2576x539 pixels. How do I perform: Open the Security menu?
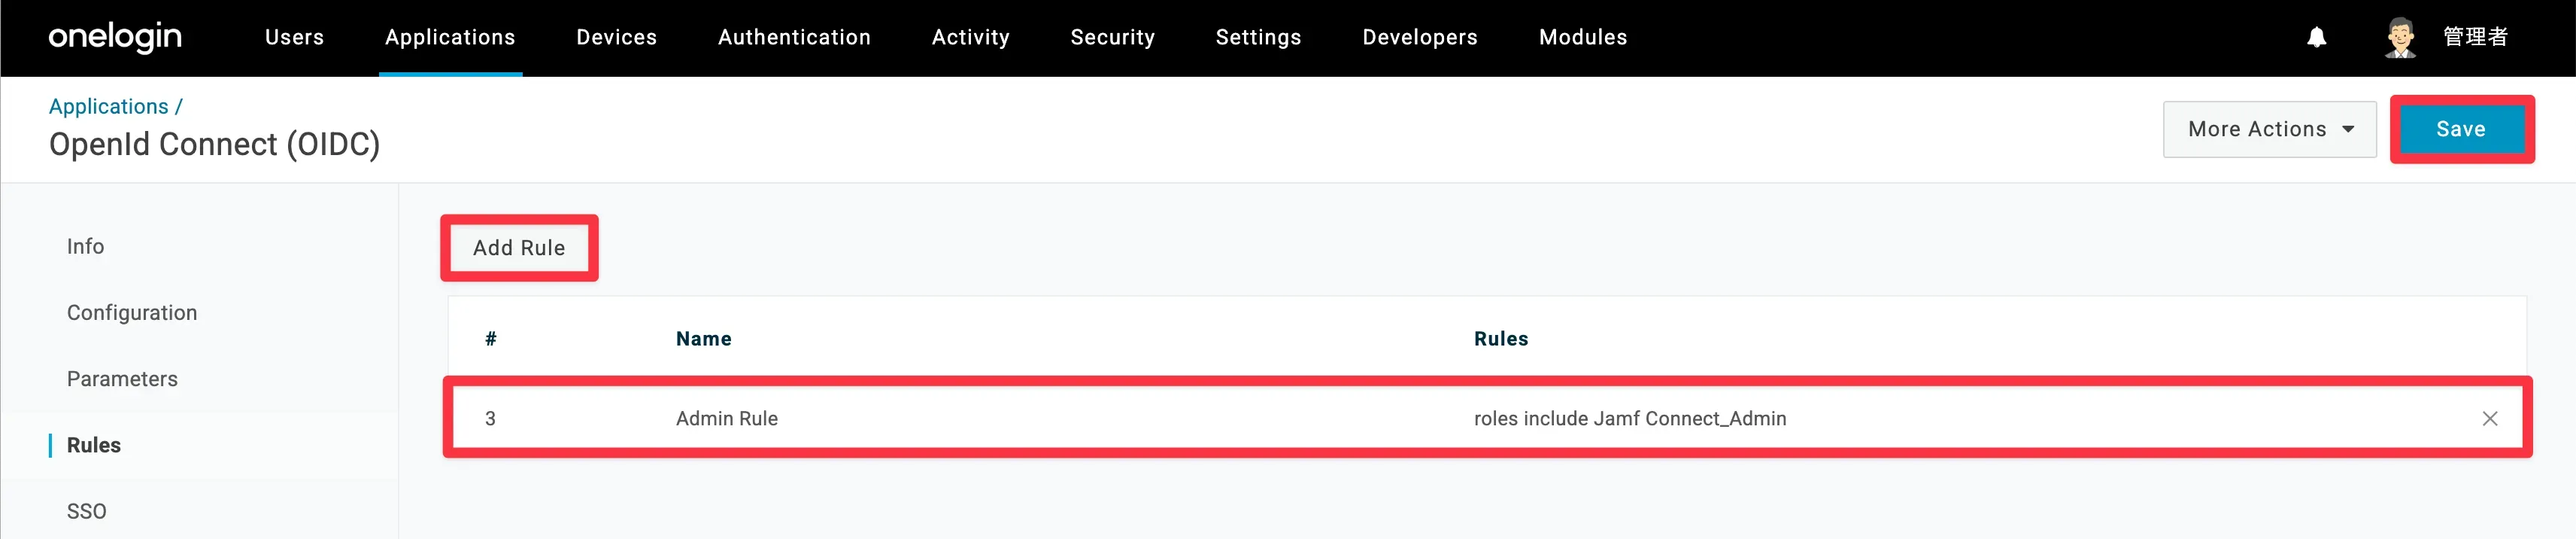tap(1112, 37)
